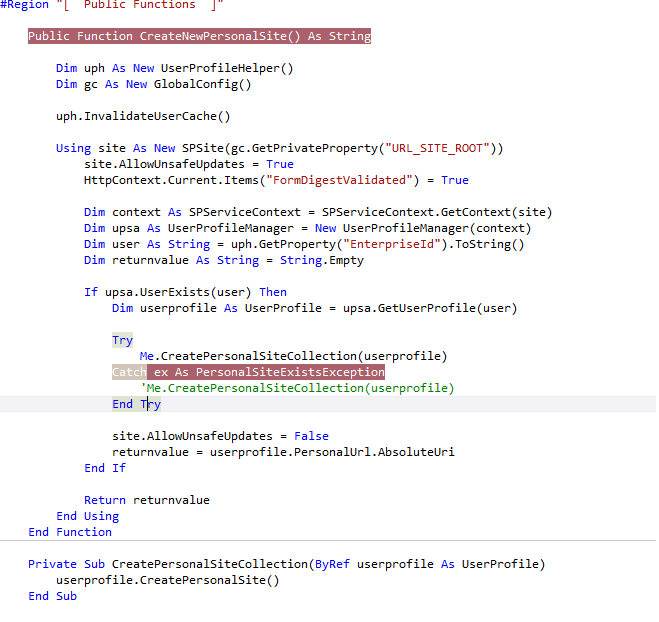Click 'site.AllowUnsafeUpdates = True' line

point(189,164)
